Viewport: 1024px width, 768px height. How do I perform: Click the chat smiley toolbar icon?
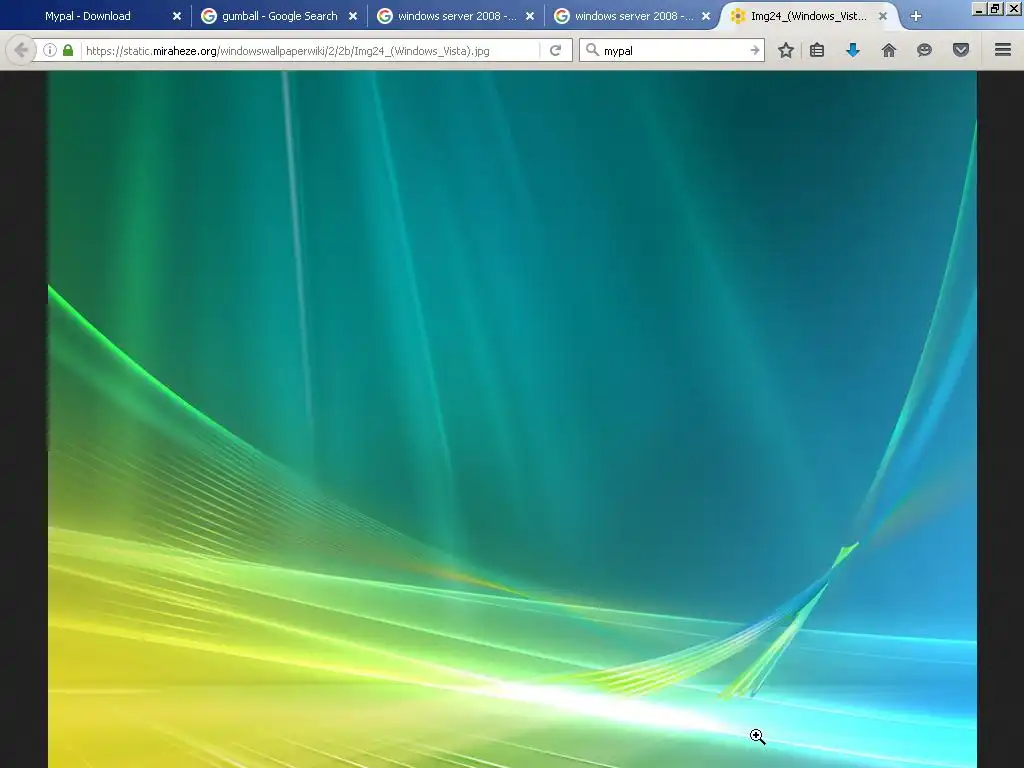[924, 50]
